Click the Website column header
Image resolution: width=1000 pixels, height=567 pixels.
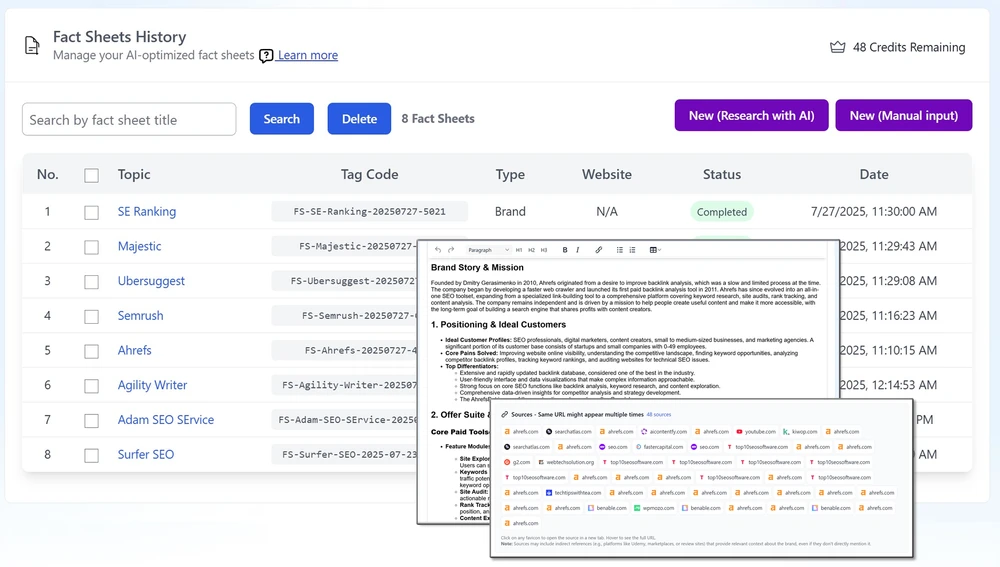coord(607,174)
